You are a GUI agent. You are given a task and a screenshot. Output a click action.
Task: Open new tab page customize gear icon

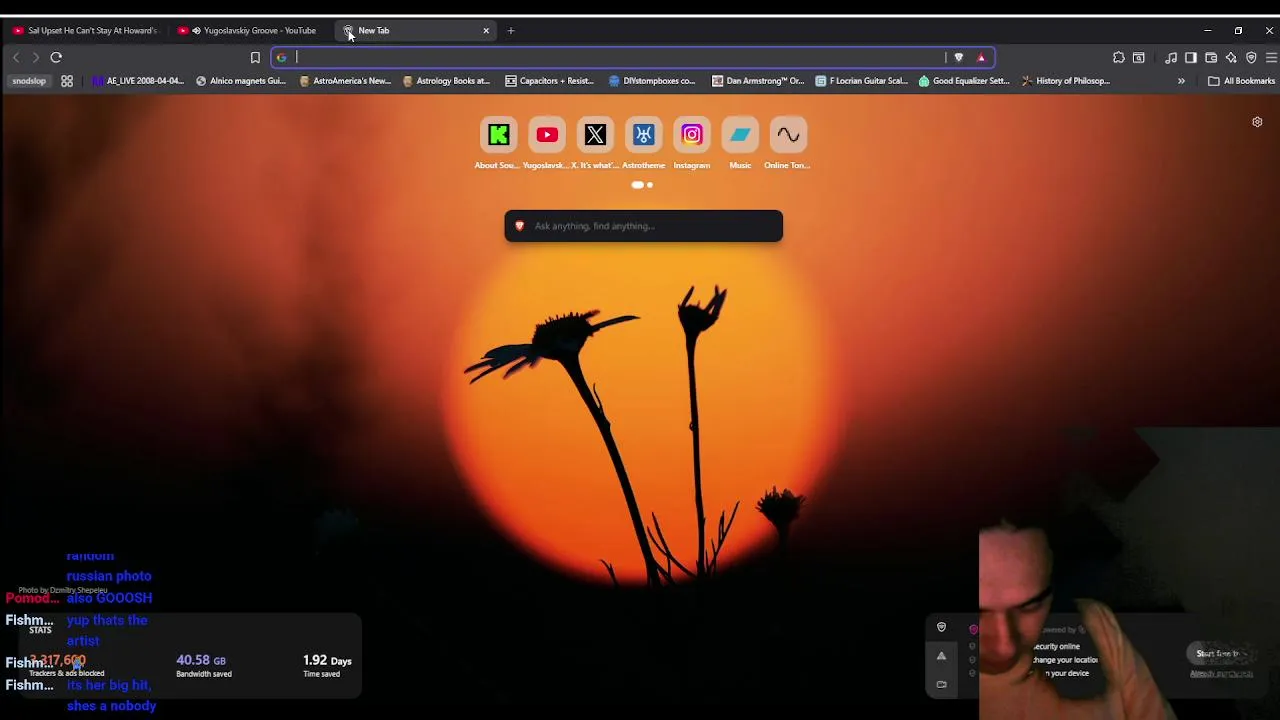tap(1257, 122)
